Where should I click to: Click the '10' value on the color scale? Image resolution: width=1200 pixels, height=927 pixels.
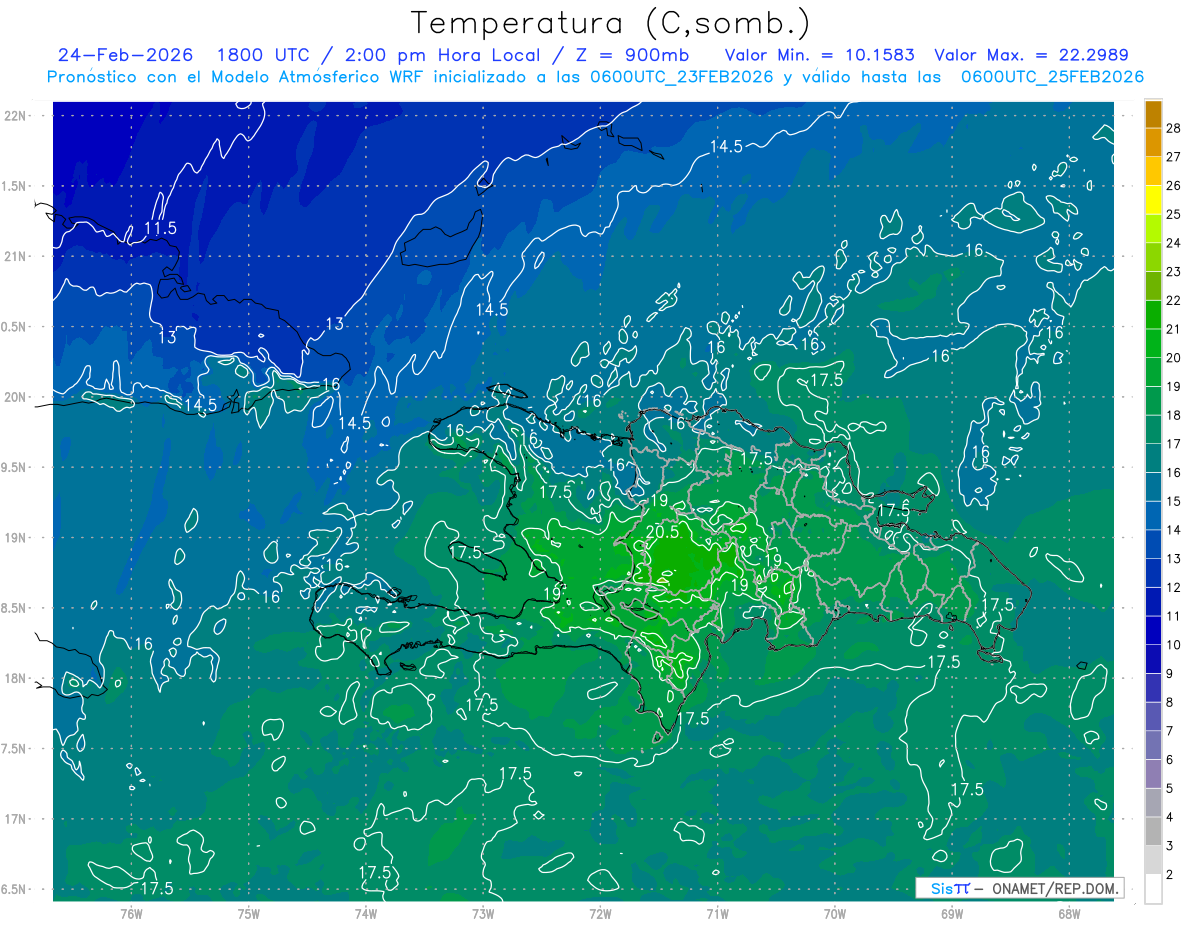pos(1174,645)
